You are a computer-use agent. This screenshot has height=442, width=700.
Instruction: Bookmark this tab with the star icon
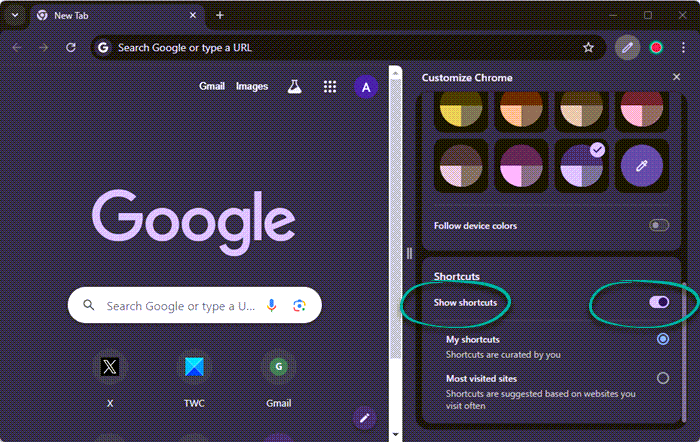588,47
